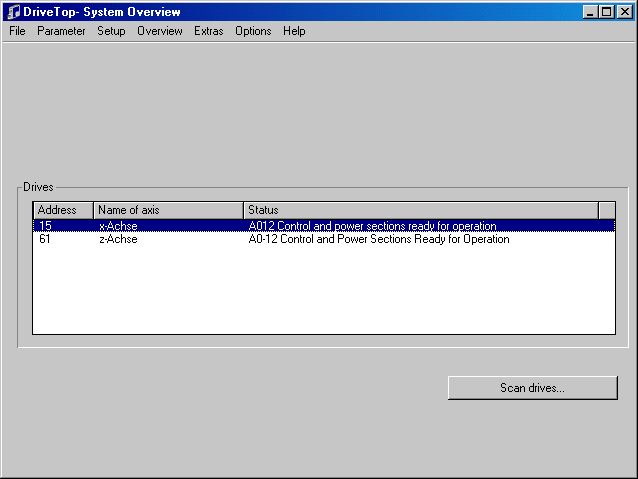Minimize the DriveTop window
This screenshot has height=479, width=638.
coord(590,12)
